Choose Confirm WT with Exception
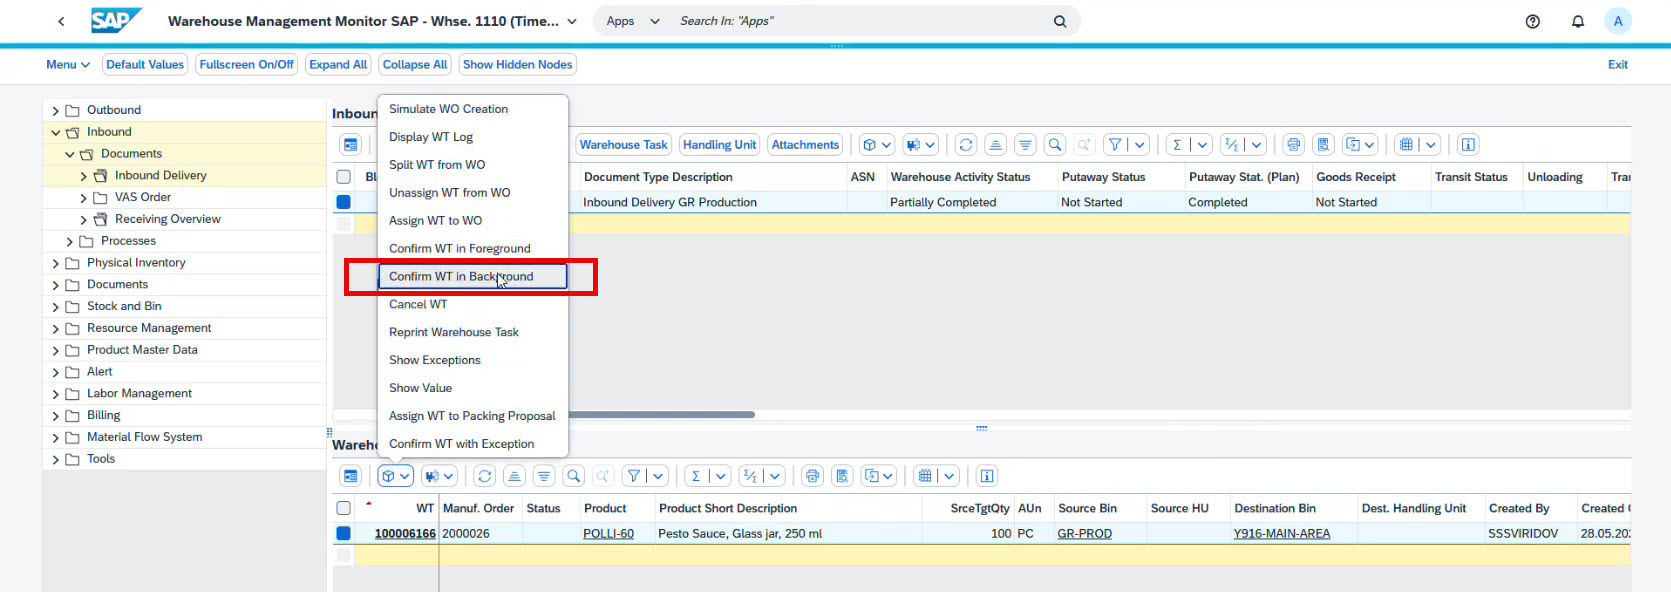The image size is (1671, 592). click(x=472, y=444)
